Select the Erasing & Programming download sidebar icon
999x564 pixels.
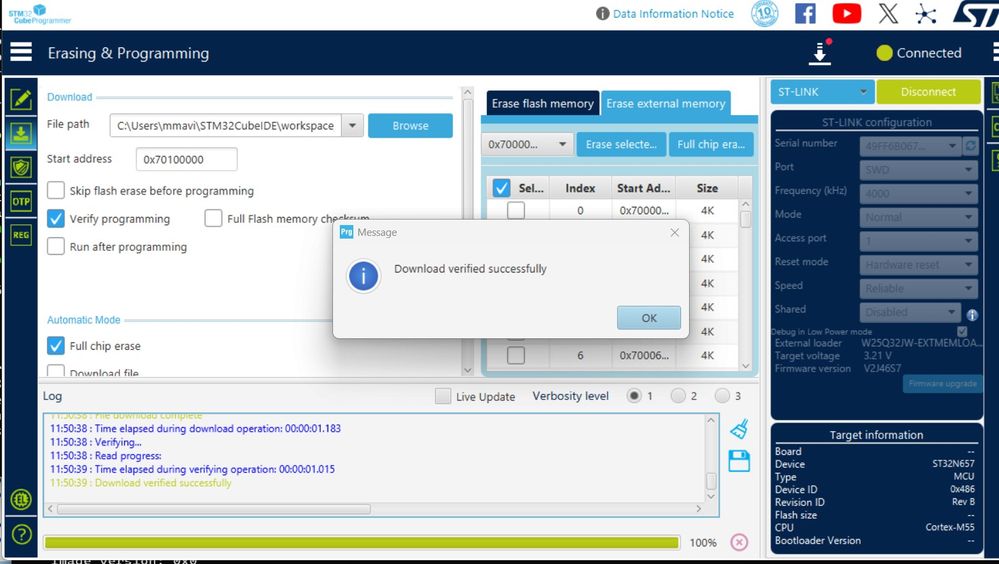click(20, 134)
